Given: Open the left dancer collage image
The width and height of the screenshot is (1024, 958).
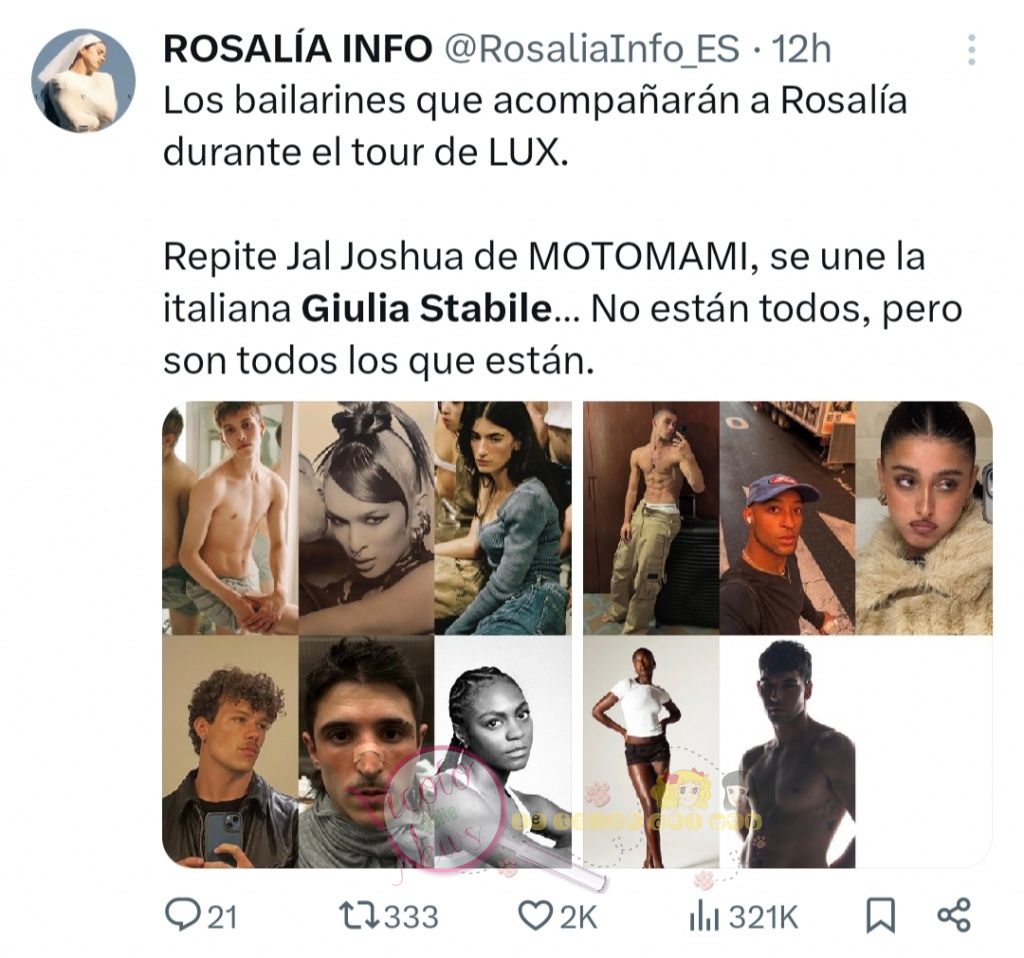Looking at the screenshot, I should (367, 635).
